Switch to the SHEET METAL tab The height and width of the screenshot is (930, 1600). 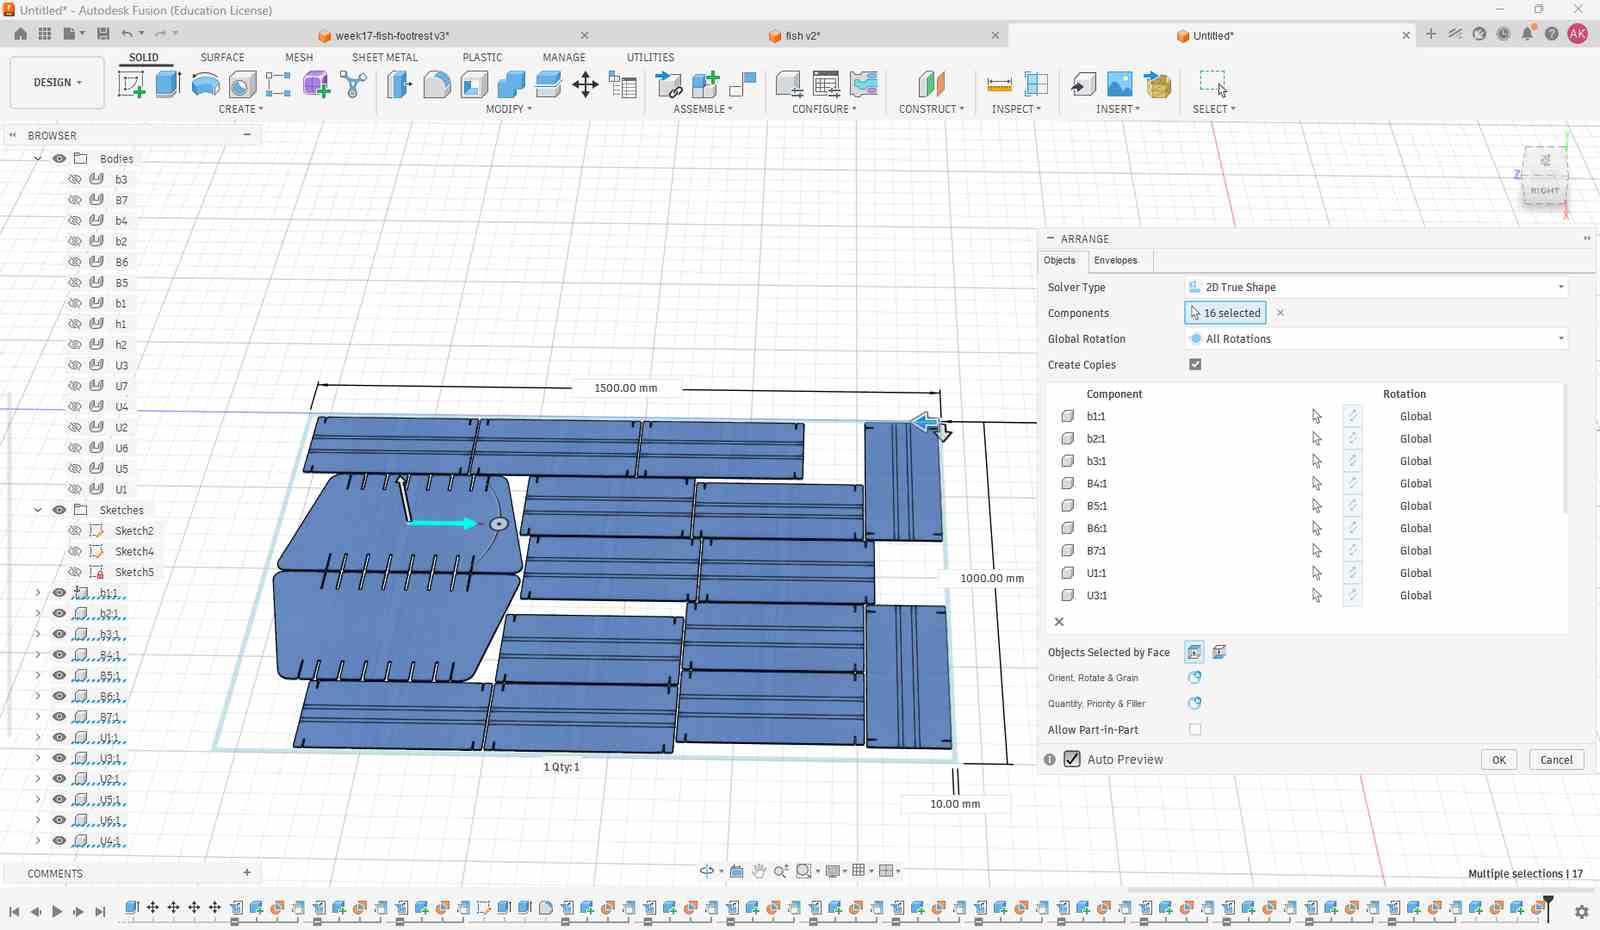tap(385, 57)
